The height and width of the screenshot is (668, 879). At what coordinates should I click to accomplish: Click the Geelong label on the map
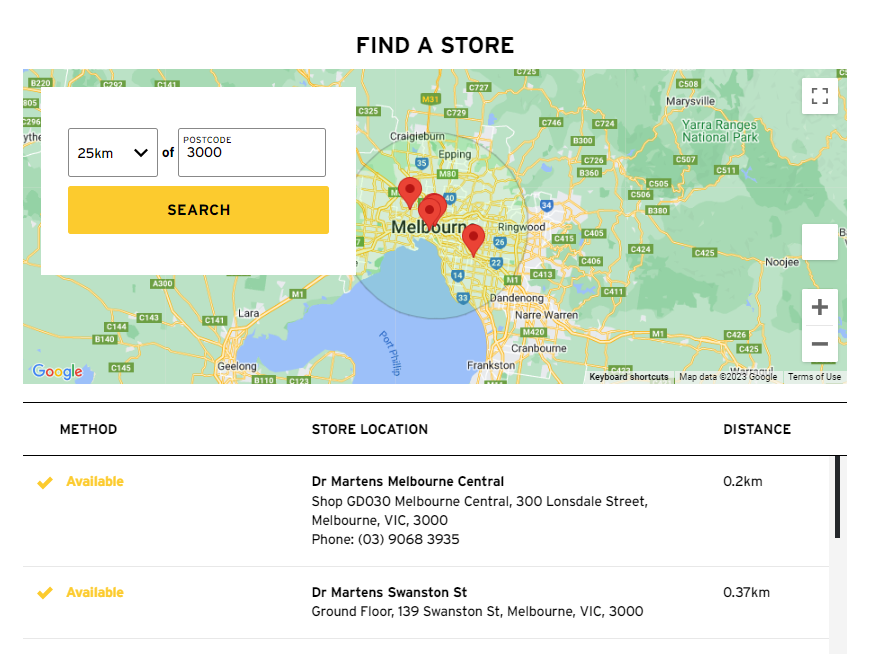click(237, 366)
